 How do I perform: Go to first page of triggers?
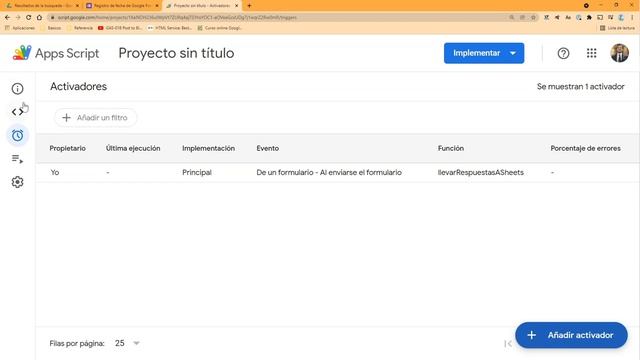pyautogui.click(x=508, y=344)
